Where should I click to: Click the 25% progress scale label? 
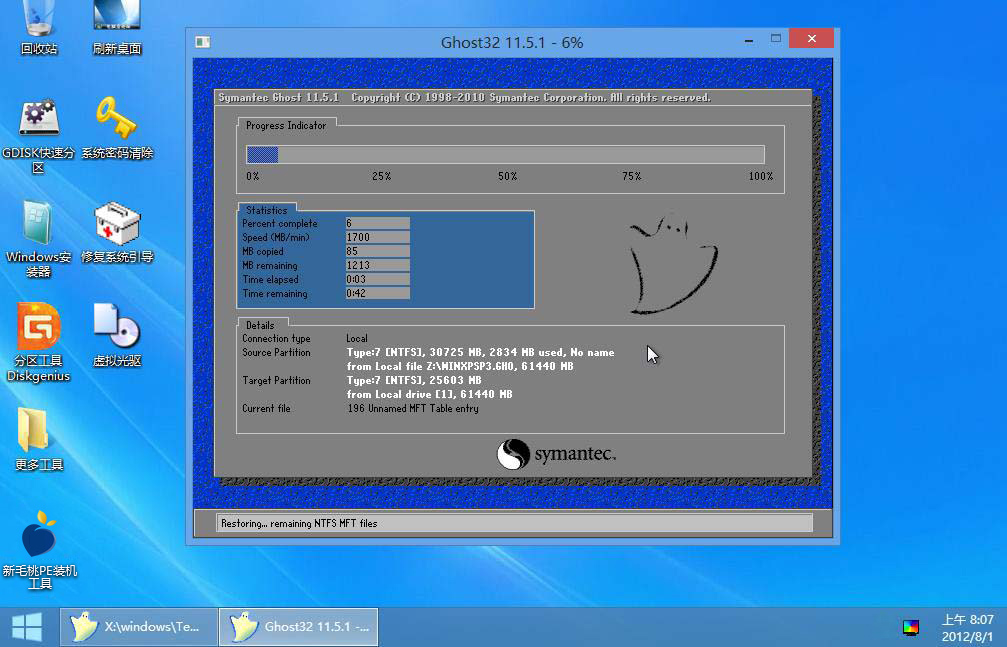click(x=381, y=176)
